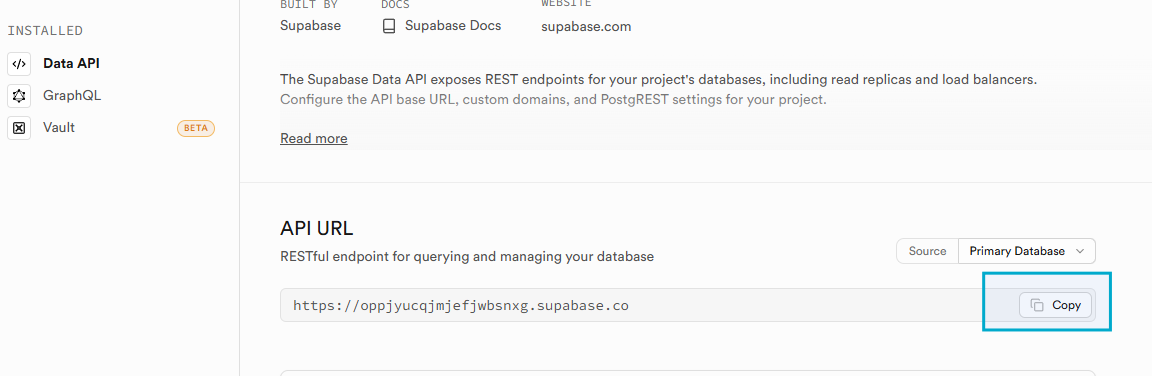Open the Primary Database source dropdown
The image size is (1152, 376).
pos(1026,251)
